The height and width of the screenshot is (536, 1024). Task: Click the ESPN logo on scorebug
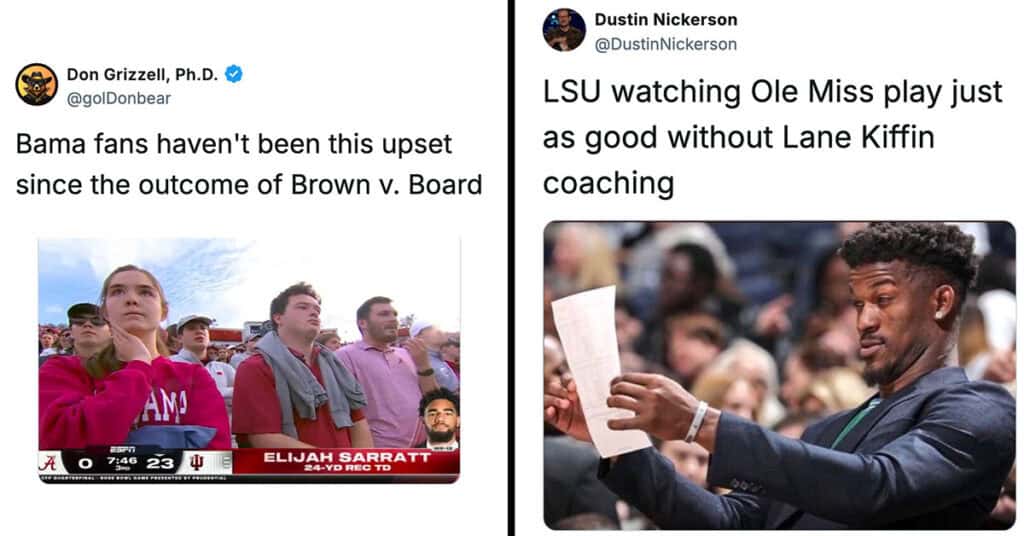(122, 449)
